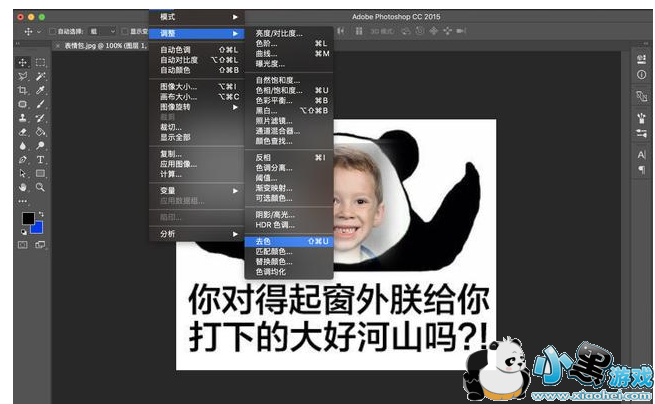Choose 画布大小... in the Image menu

[x=197, y=97]
